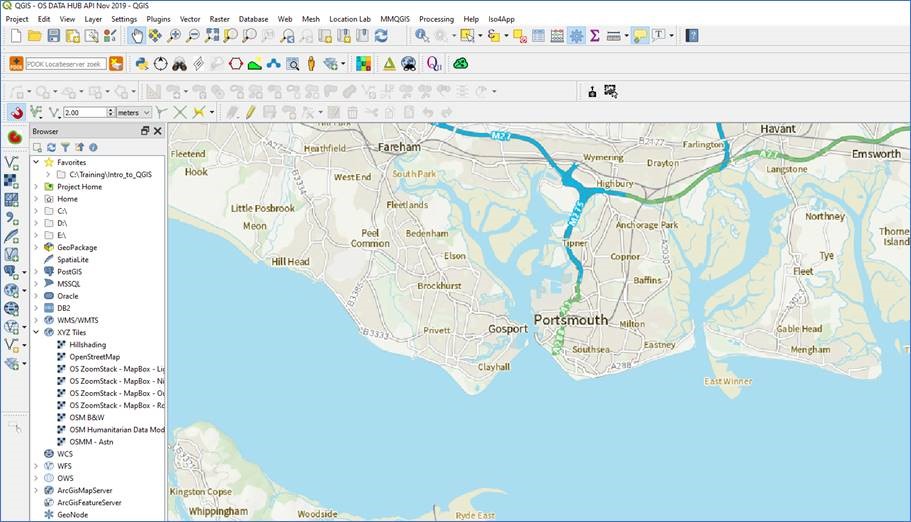Open project using yellow folder icon
Screen dimensions: 911x522
34,36
